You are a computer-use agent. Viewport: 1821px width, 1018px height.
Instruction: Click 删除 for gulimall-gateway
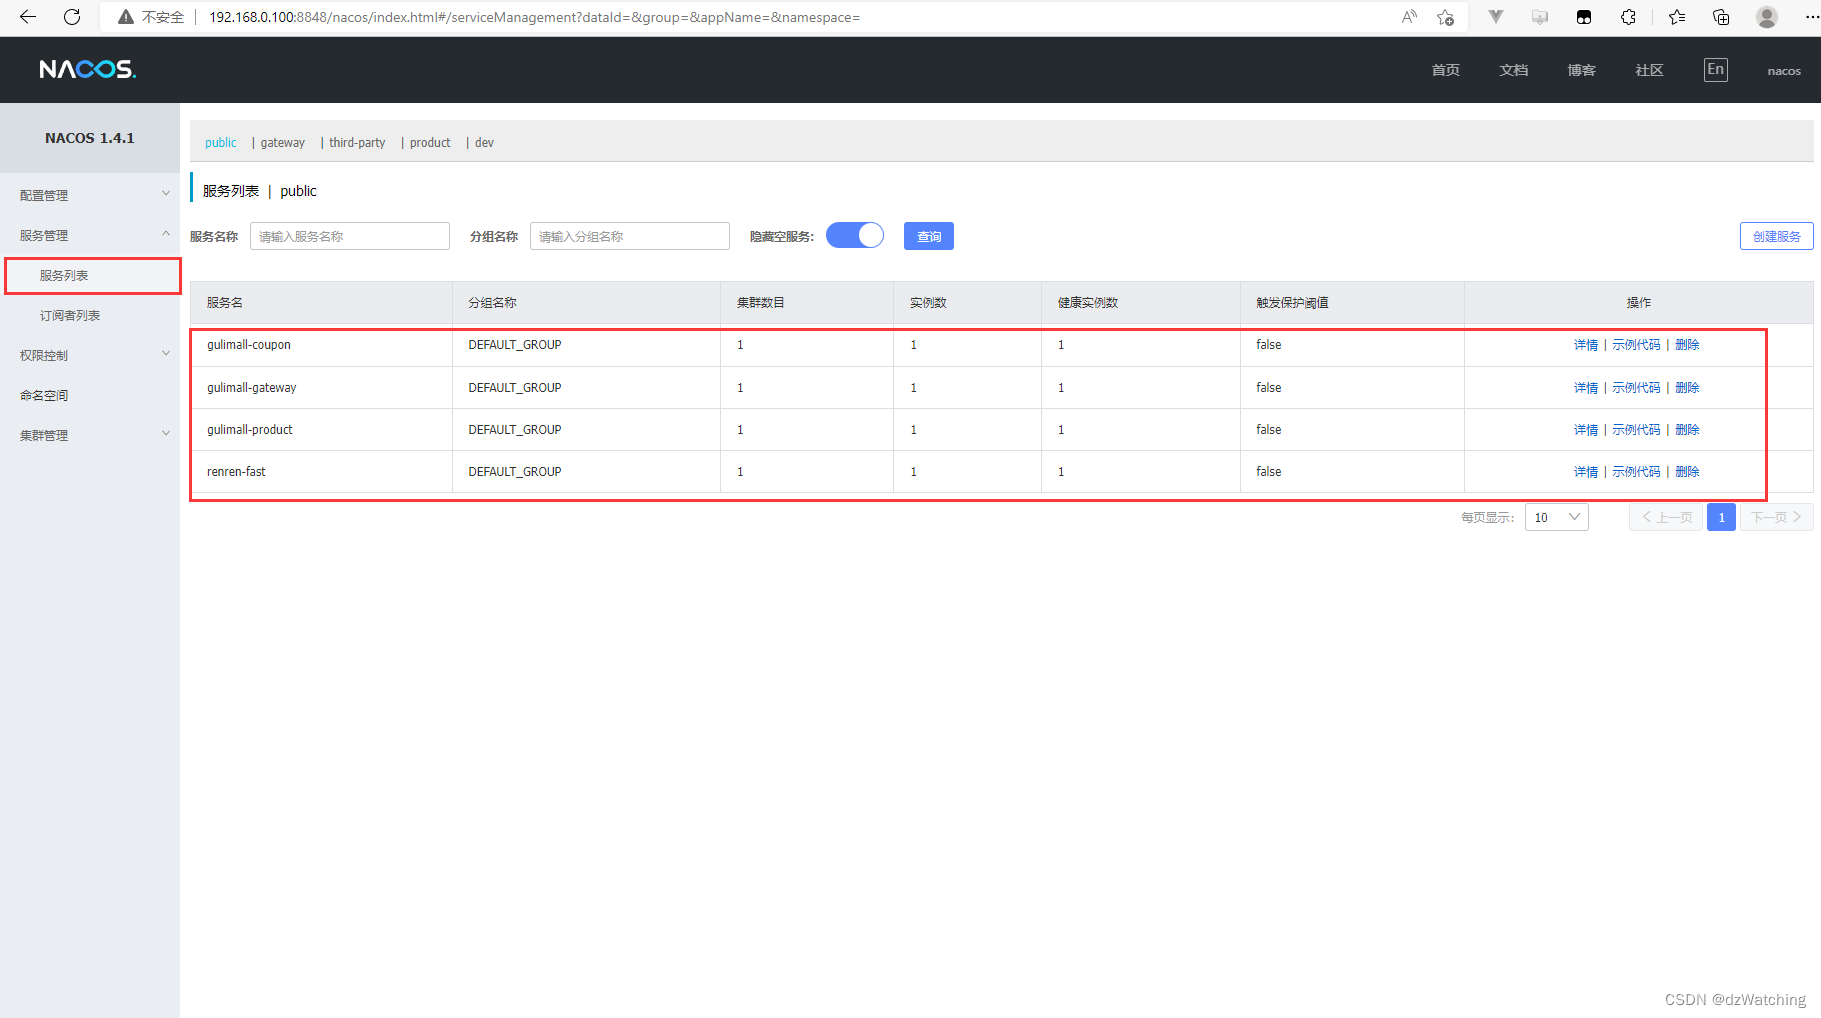pyautogui.click(x=1687, y=387)
